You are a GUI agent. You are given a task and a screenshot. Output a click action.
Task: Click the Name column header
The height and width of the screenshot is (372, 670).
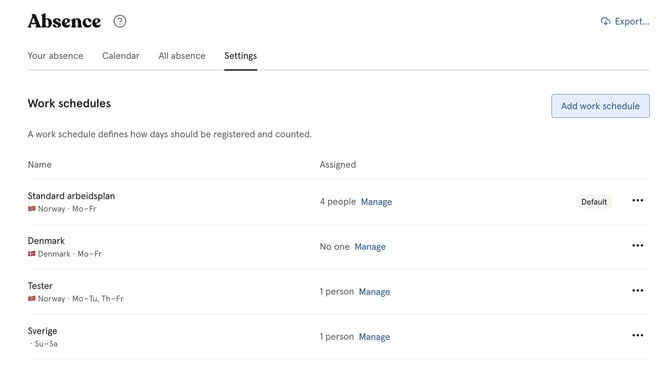[x=39, y=164]
